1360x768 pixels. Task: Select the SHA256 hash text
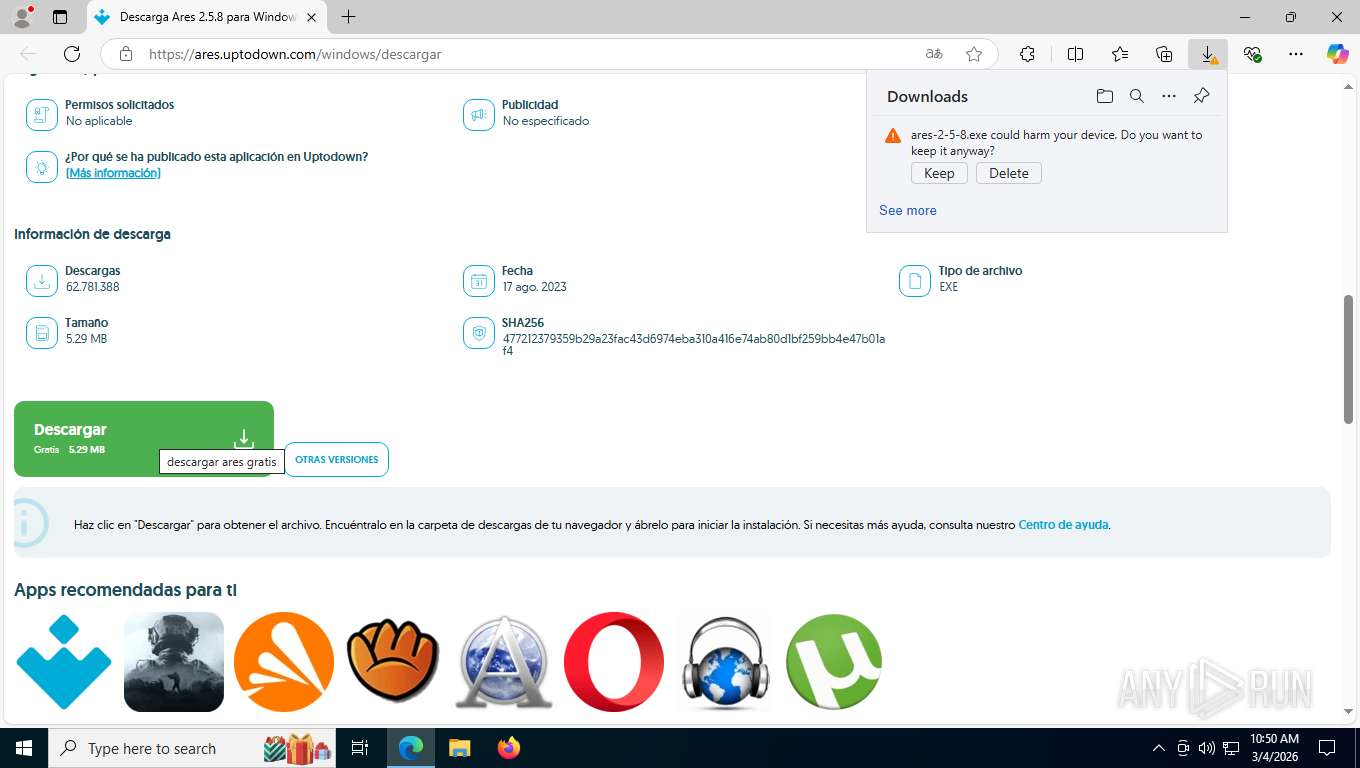click(x=694, y=345)
